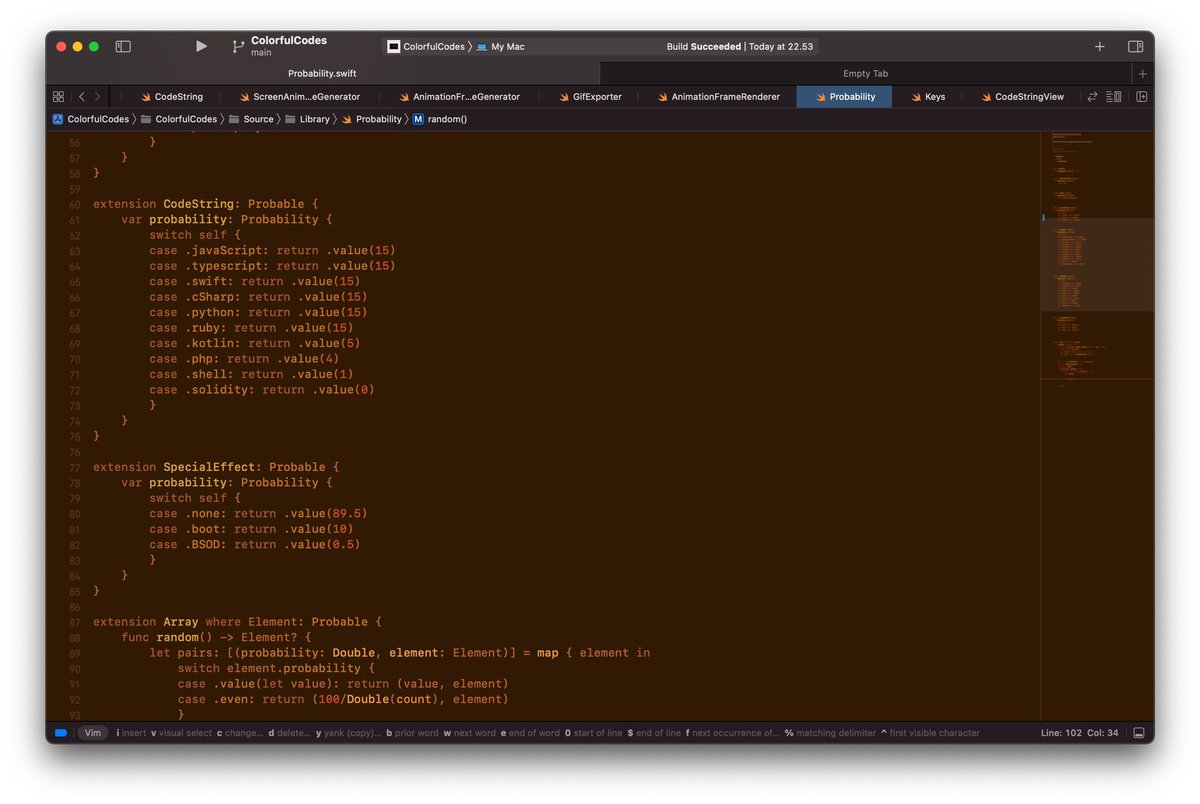Click the 'case .even: return' line
1200x804 pixels.
[x=343, y=699]
